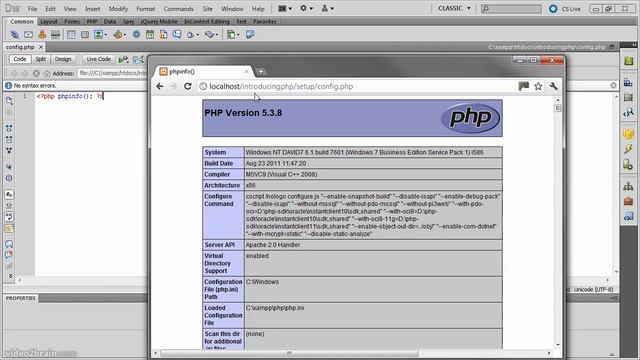The width and height of the screenshot is (640, 360).
Task: Switch to the InContext Editing insert tab
Action: pos(207,22)
